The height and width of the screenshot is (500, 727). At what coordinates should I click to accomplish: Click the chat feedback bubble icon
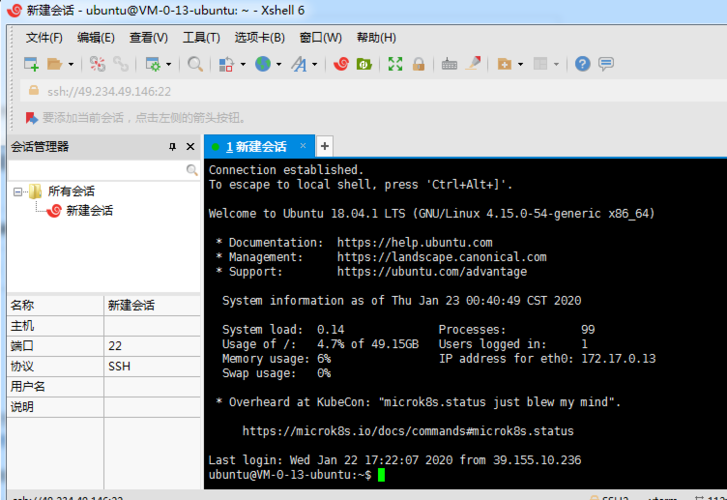606,64
